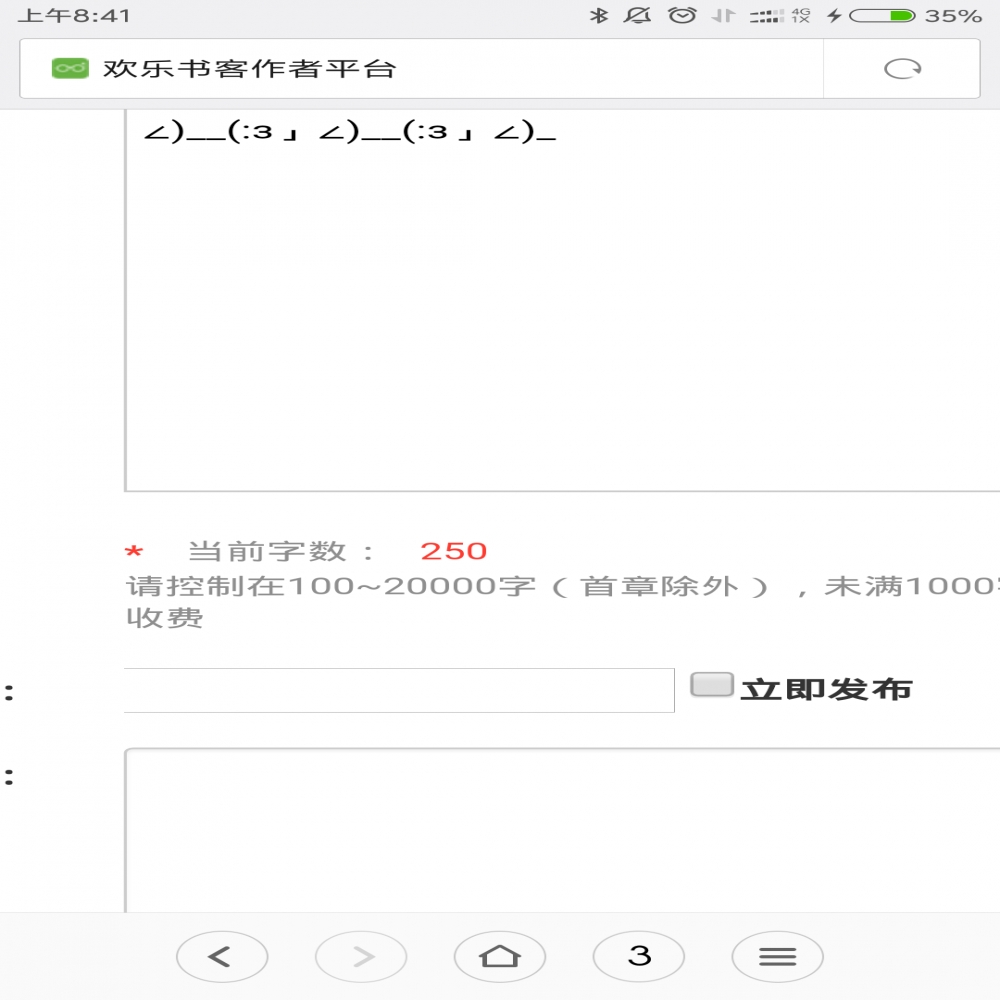Tap the red word count 250

pos(455,550)
